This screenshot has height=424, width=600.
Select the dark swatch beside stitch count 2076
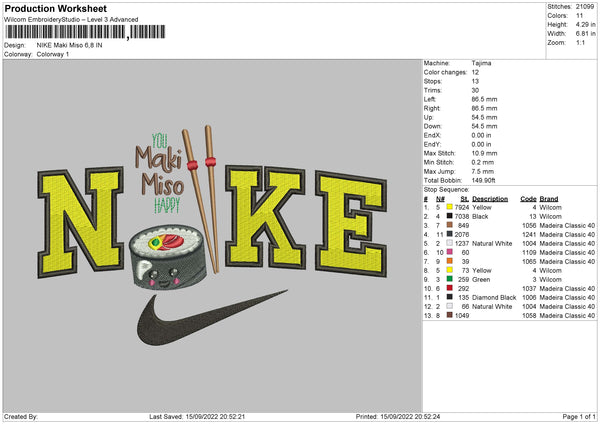(x=450, y=234)
